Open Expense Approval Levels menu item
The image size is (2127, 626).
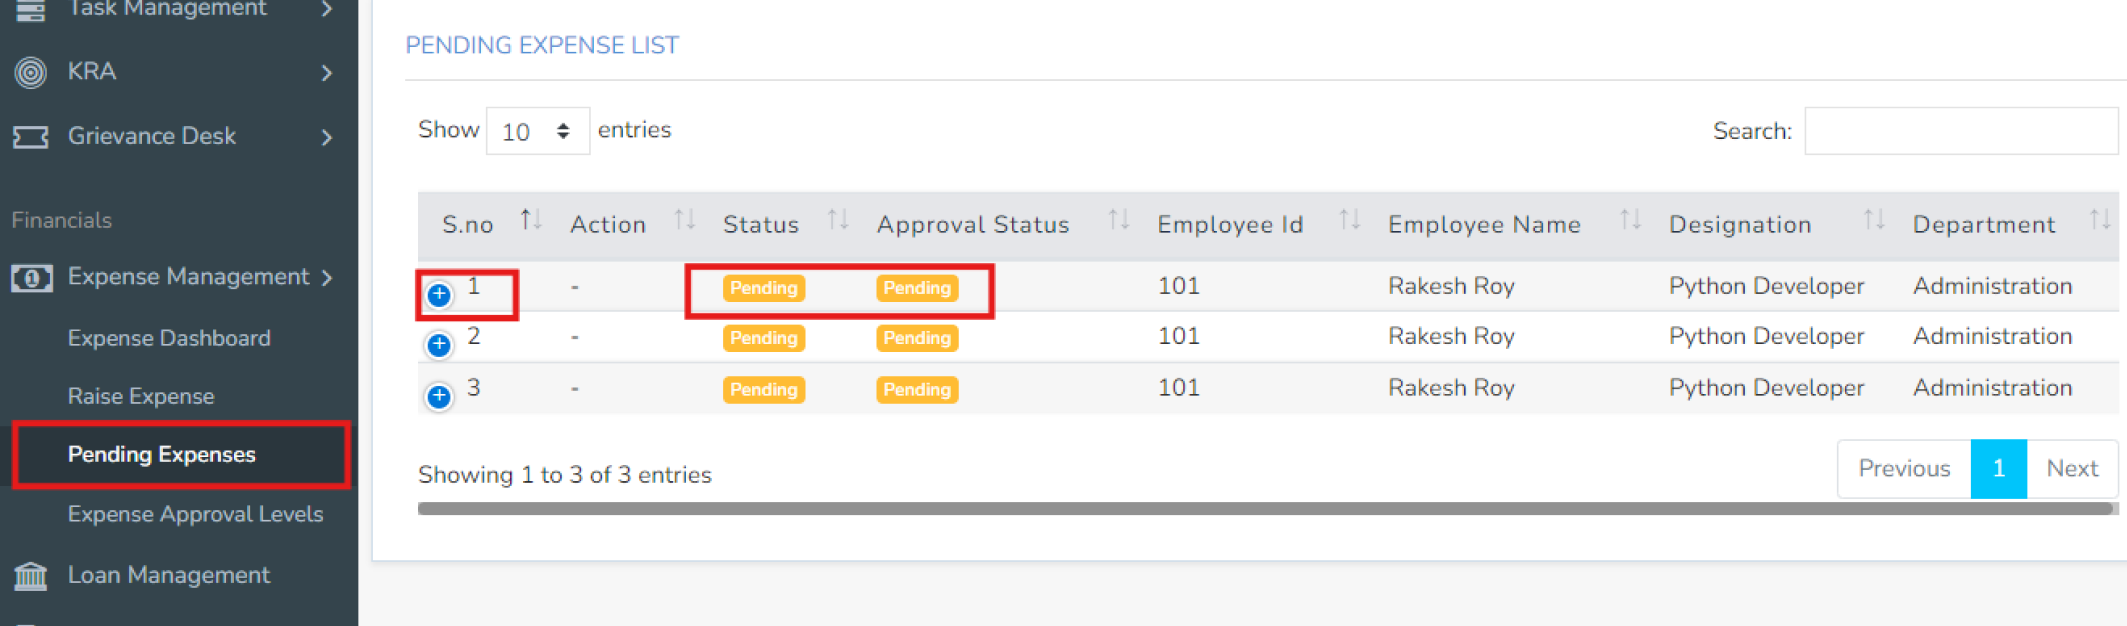(195, 514)
